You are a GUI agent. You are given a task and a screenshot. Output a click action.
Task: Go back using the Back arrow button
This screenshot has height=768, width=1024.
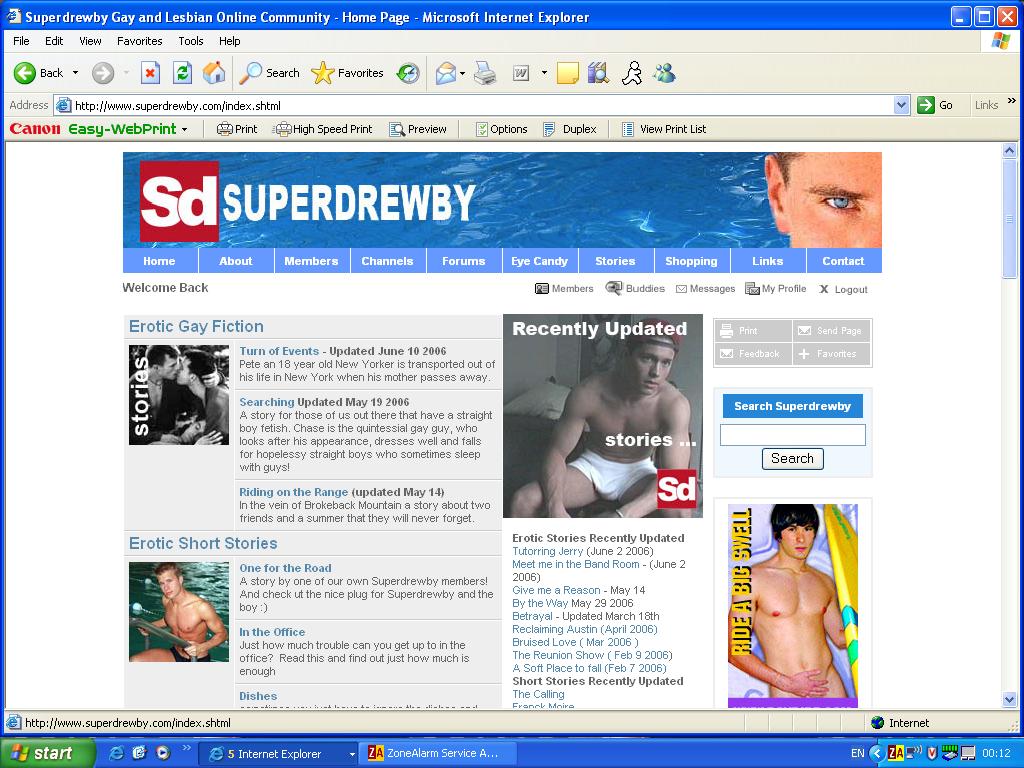[x=39, y=73]
